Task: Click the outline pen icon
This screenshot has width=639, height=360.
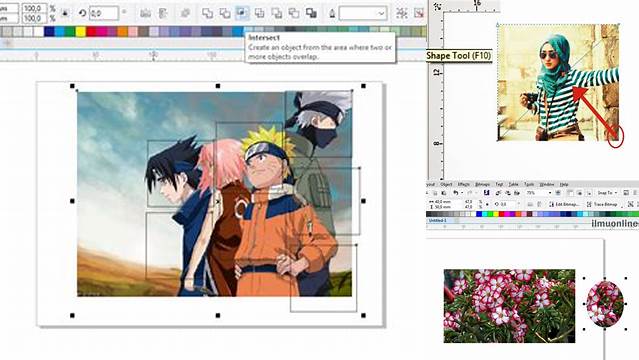Action: pos(332,13)
